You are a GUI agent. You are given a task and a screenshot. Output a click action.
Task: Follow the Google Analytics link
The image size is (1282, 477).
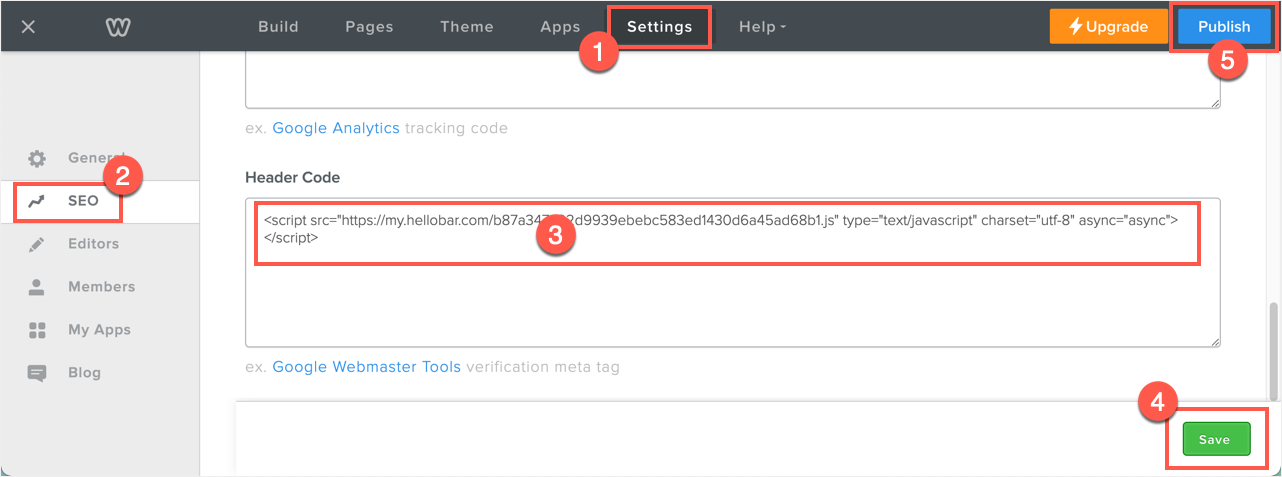tap(336, 128)
